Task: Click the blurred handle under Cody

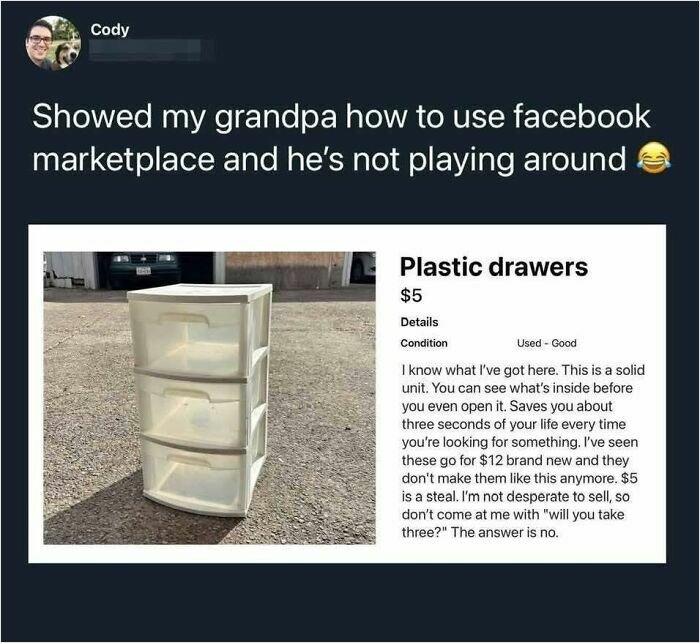Action: (145, 50)
